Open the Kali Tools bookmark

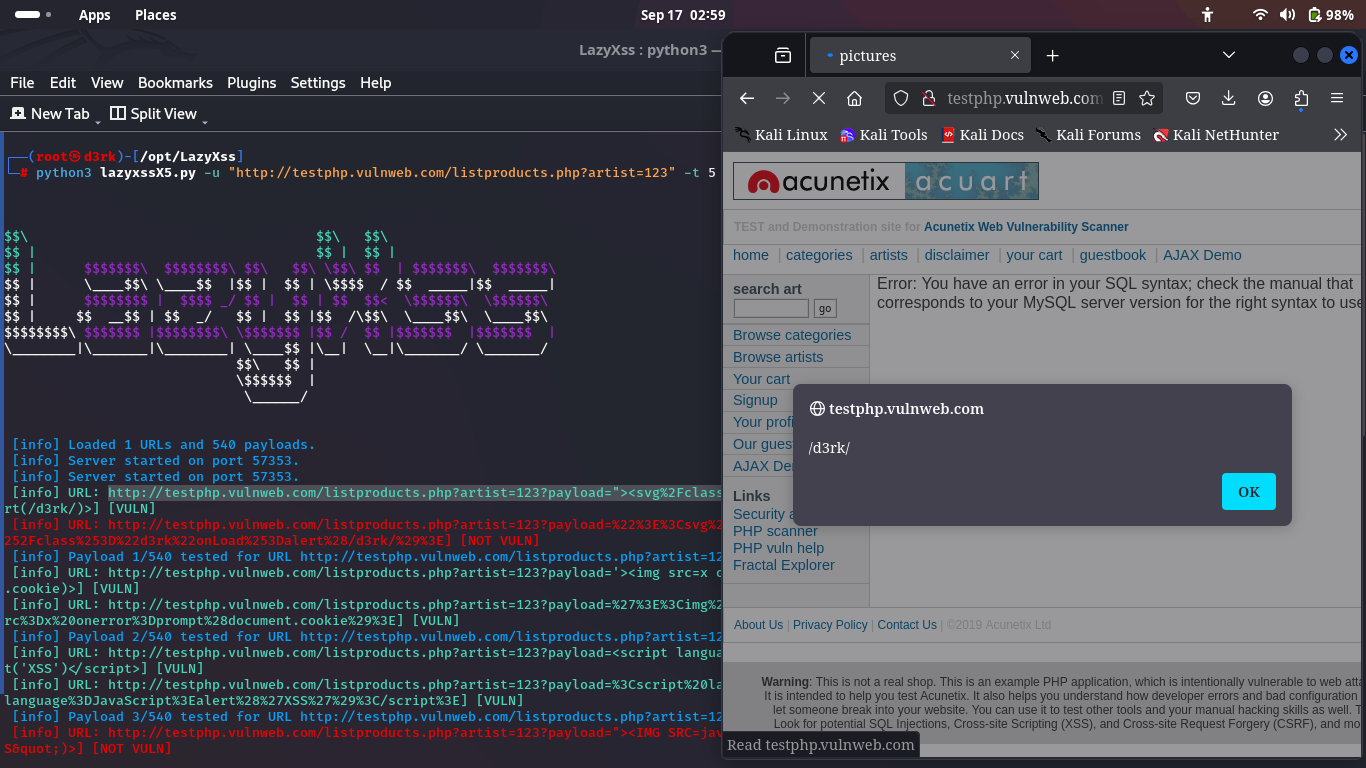pos(884,134)
